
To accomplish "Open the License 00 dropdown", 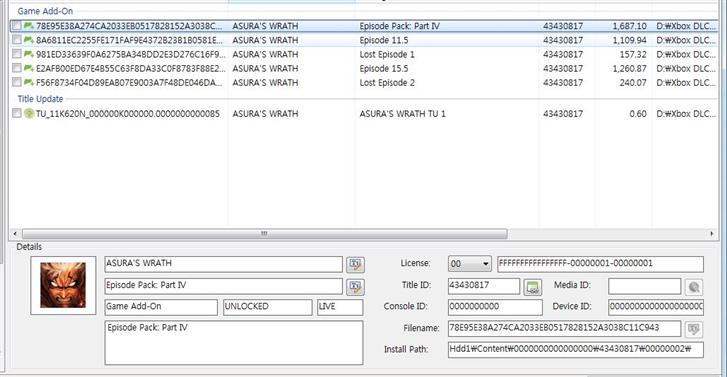I will [x=470, y=264].
